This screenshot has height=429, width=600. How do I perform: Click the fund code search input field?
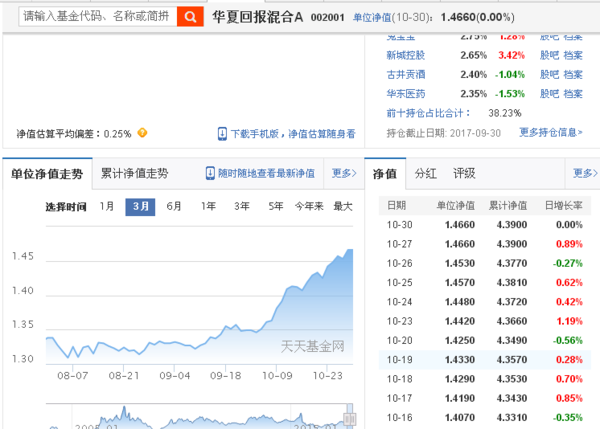coord(98,16)
